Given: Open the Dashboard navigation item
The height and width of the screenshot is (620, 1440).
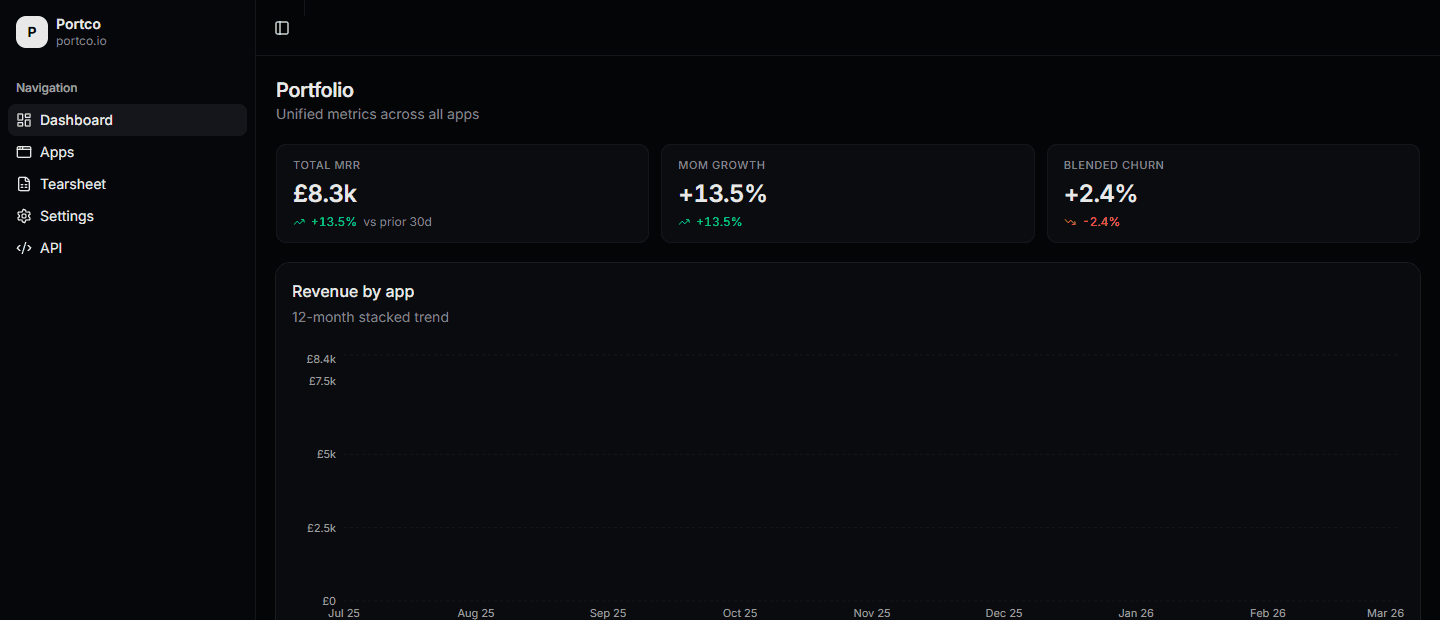Looking at the screenshot, I should point(127,120).
